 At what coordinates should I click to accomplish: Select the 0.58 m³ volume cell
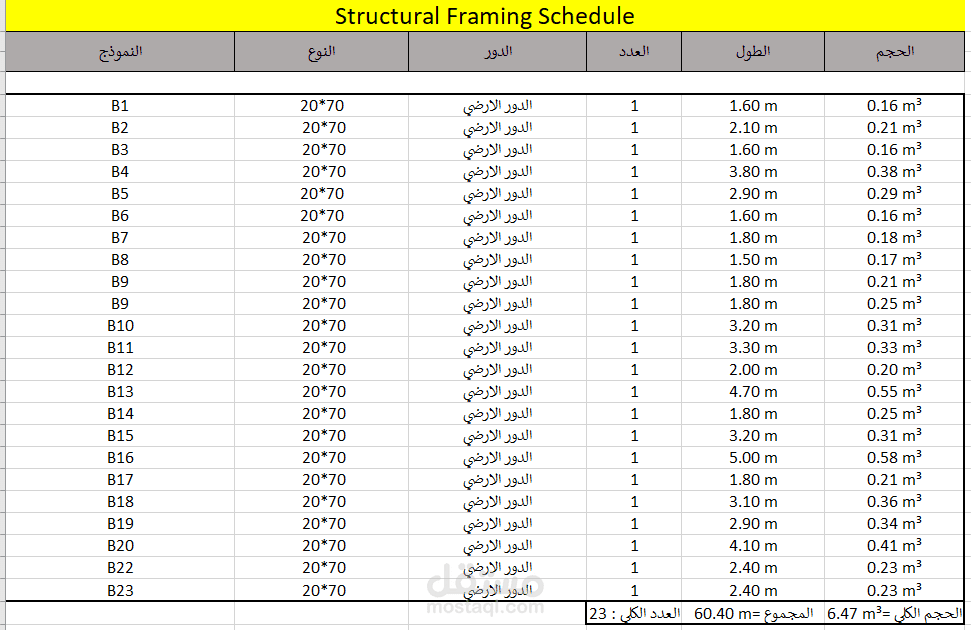[894, 458]
